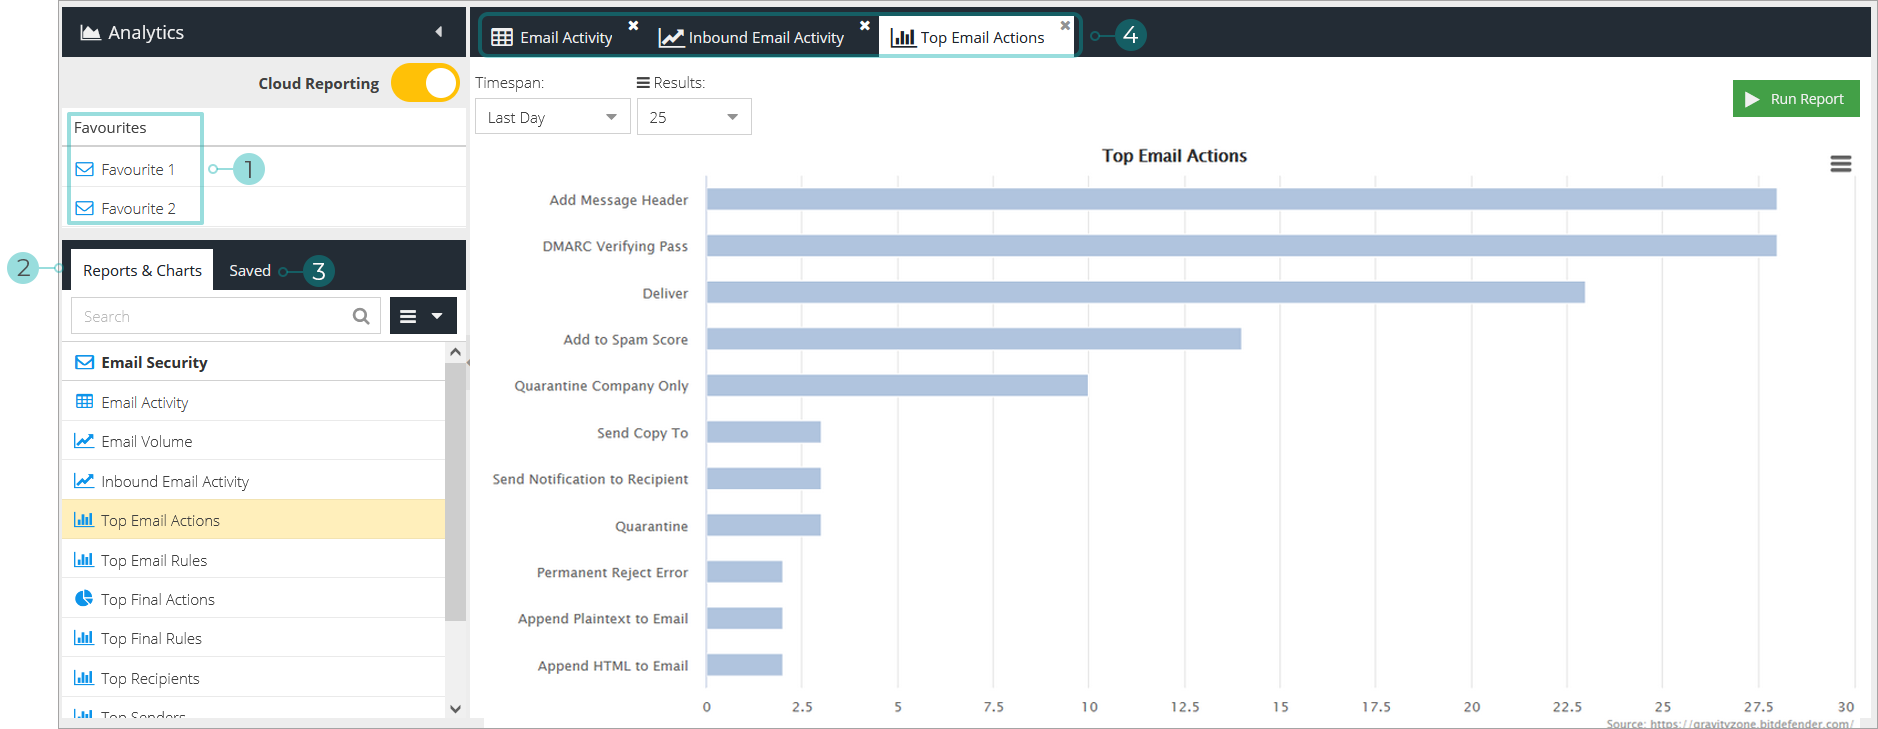Open the chart hamburger context menu

(x=1841, y=164)
